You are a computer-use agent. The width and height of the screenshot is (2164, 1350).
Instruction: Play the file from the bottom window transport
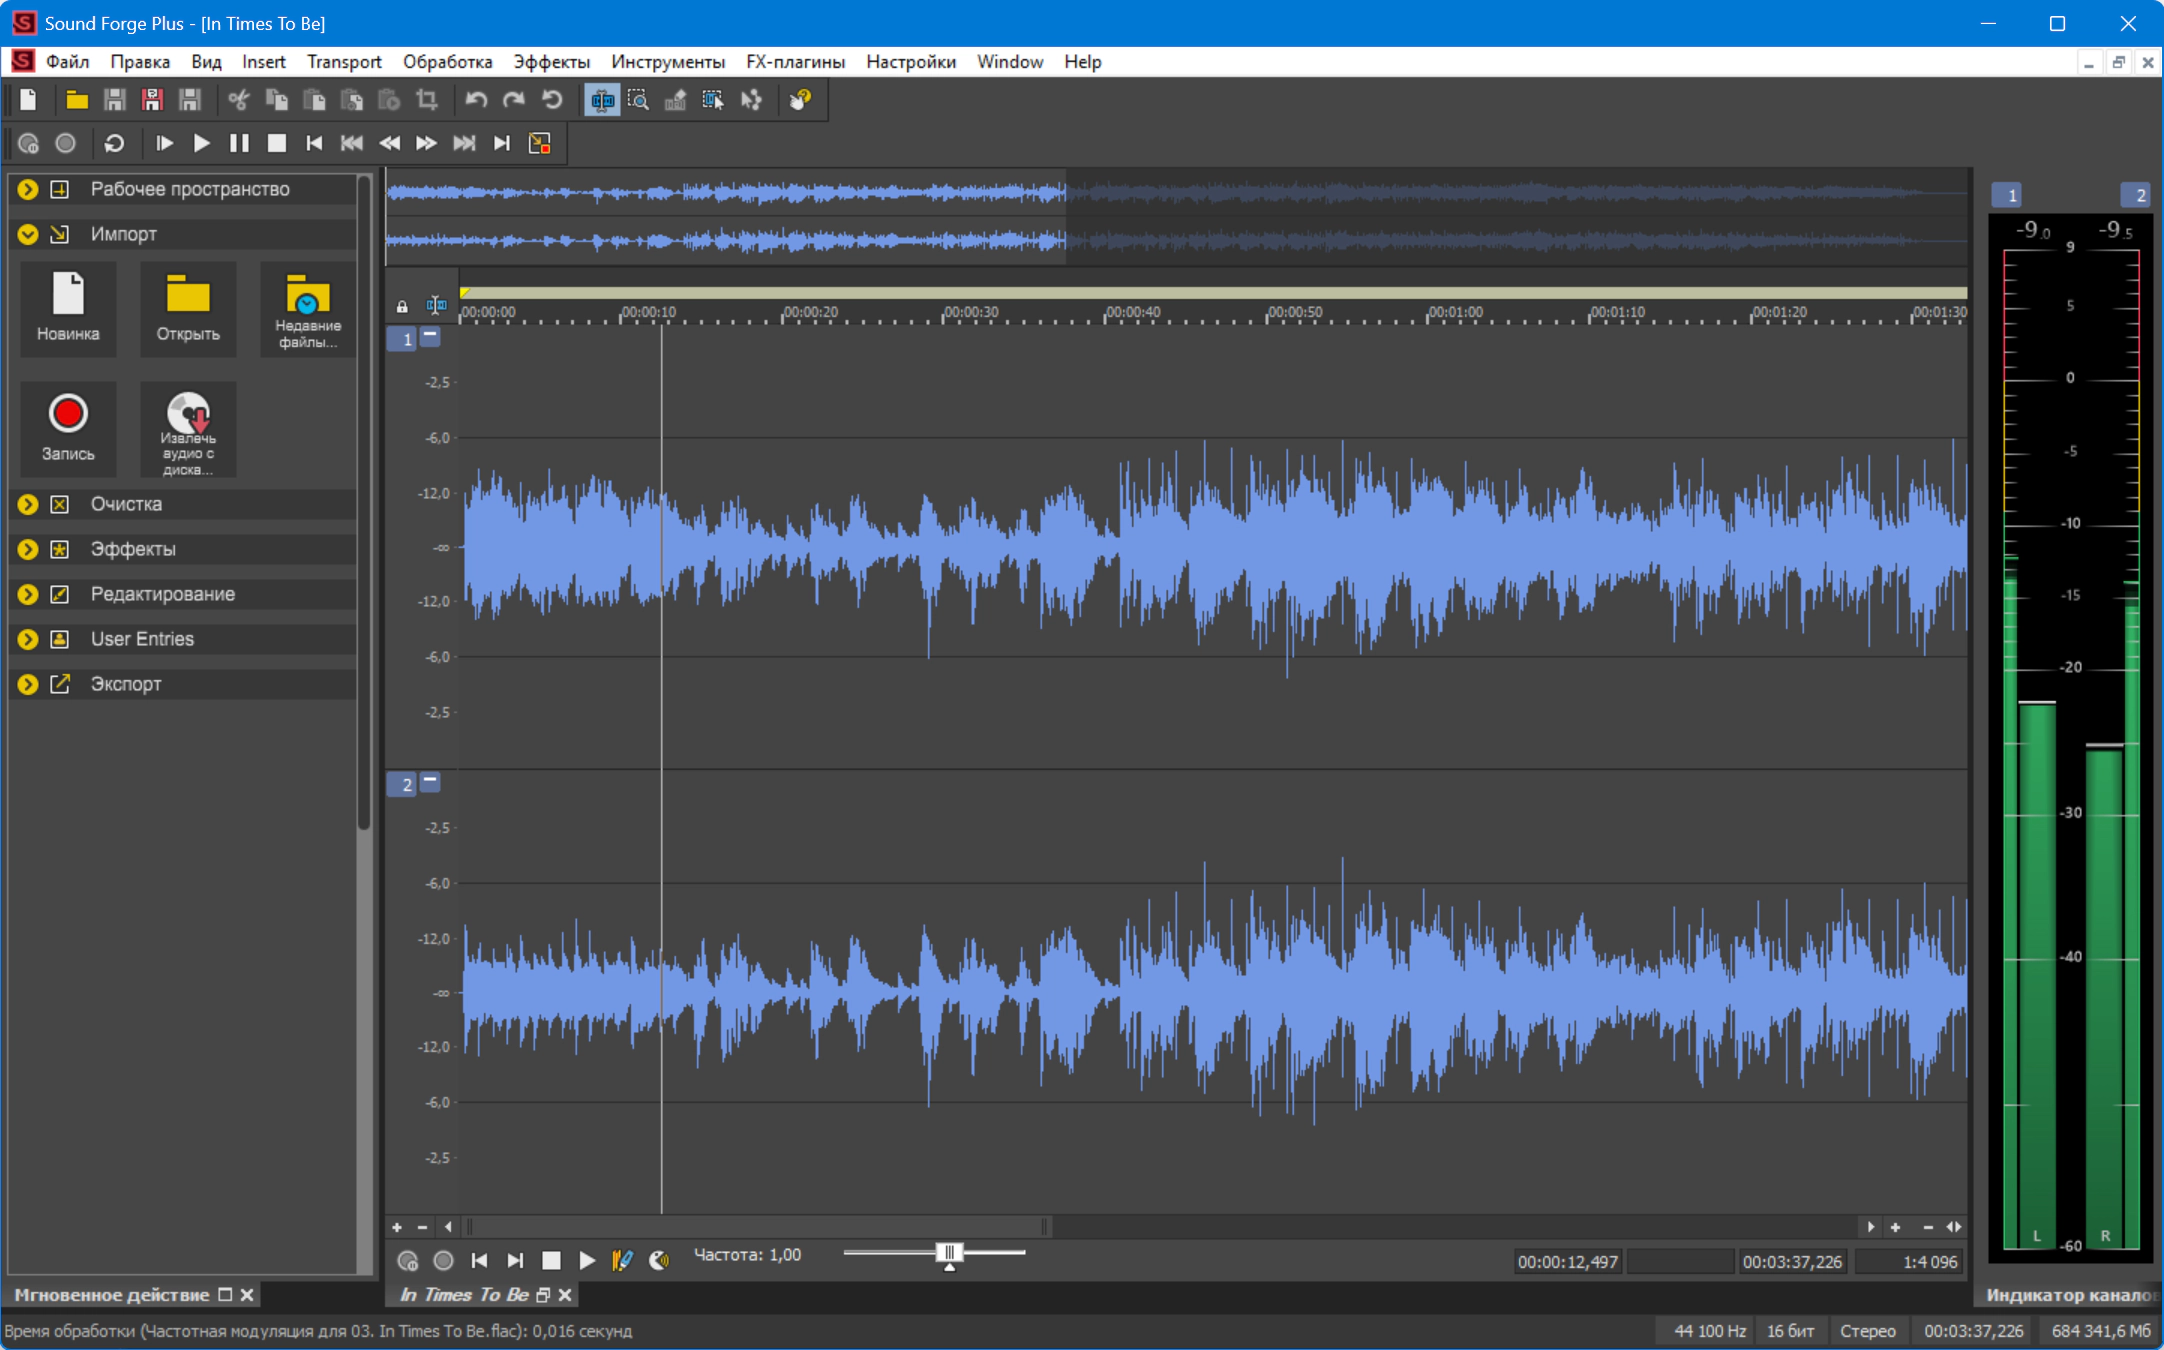coord(587,1261)
